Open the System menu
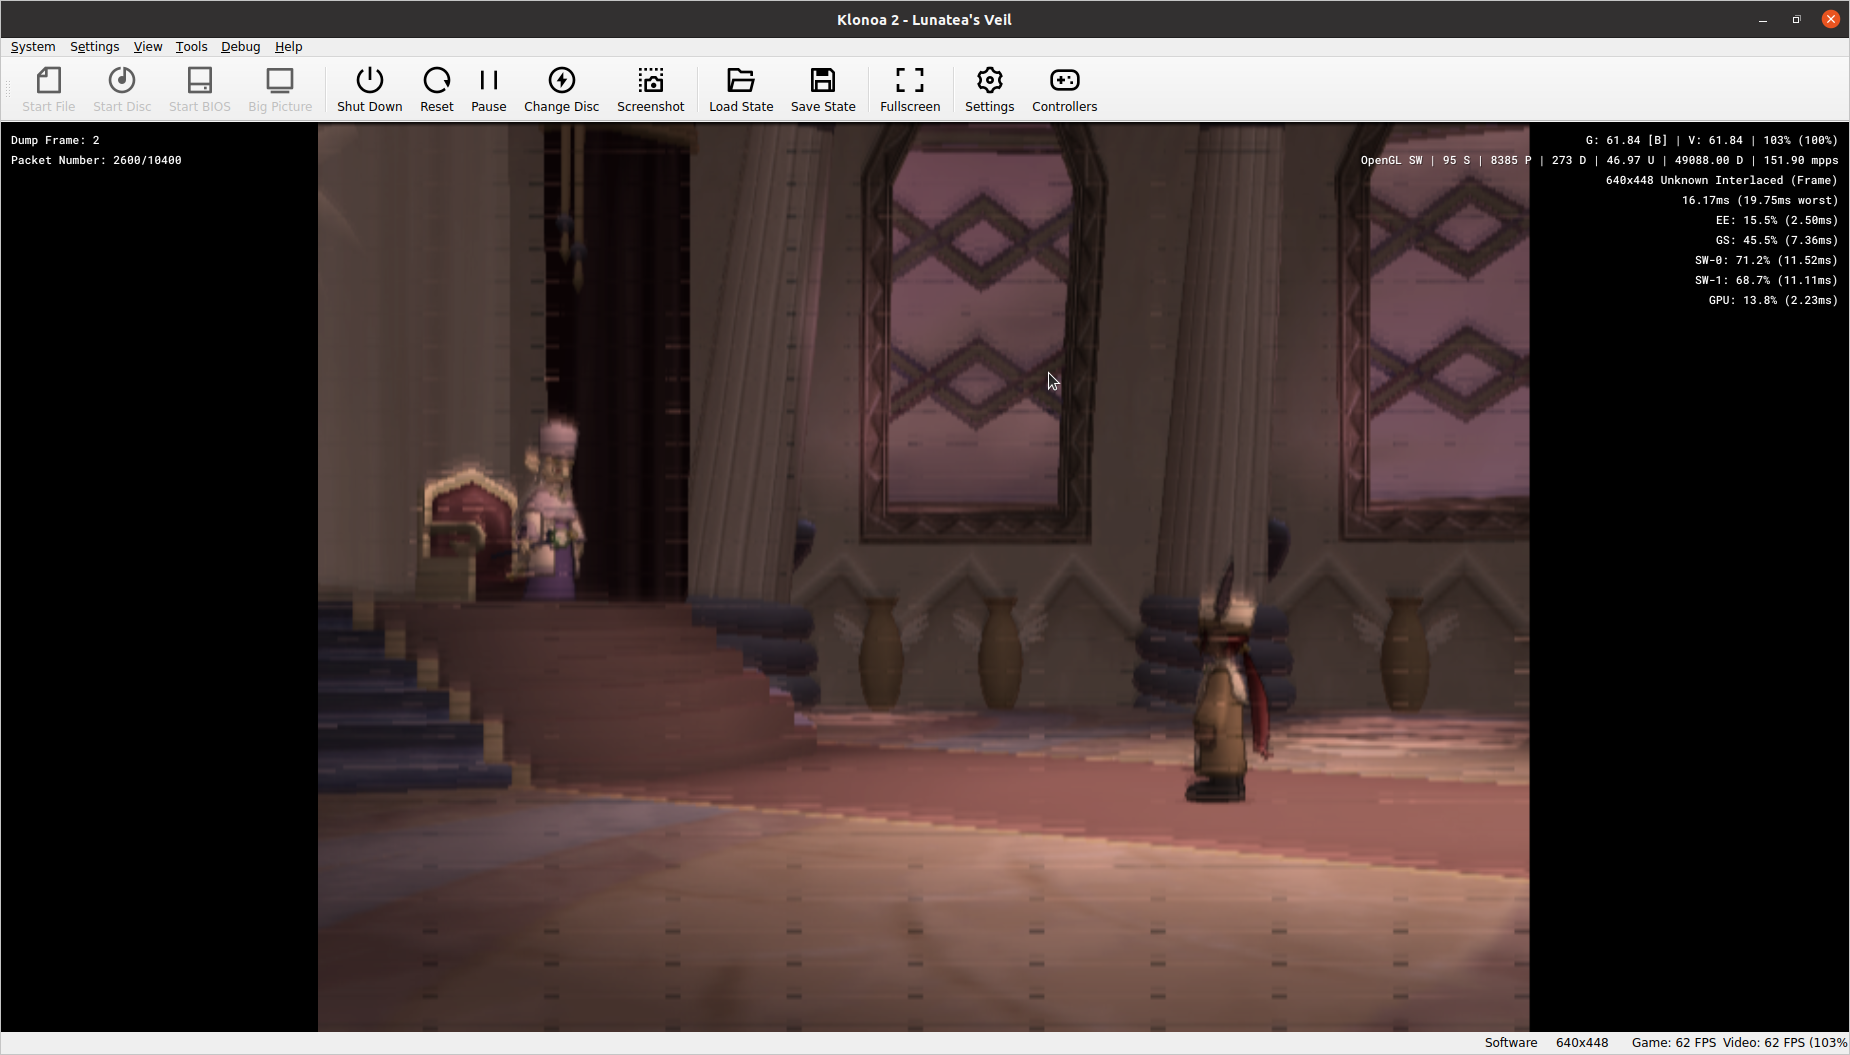This screenshot has width=1850, height=1055. 33,47
